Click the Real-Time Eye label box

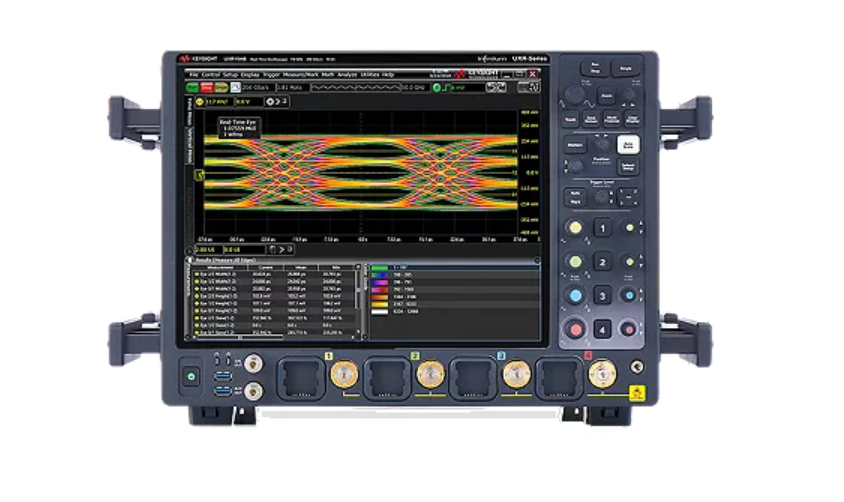238,128
